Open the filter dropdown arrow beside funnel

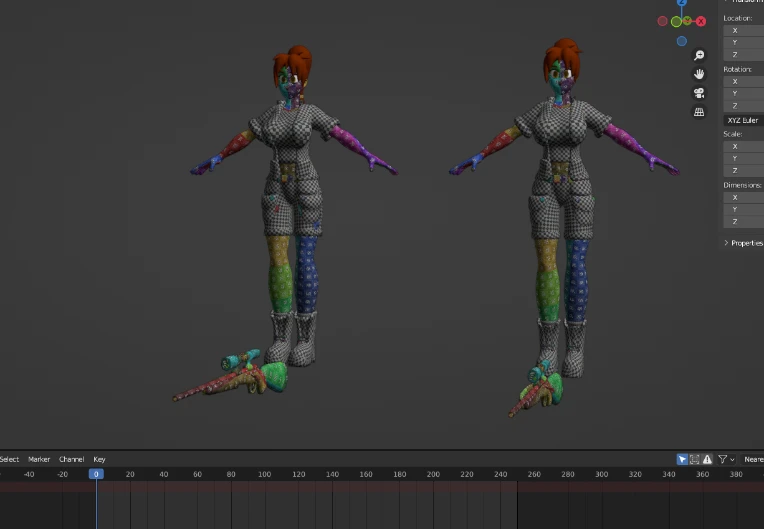[732, 460]
